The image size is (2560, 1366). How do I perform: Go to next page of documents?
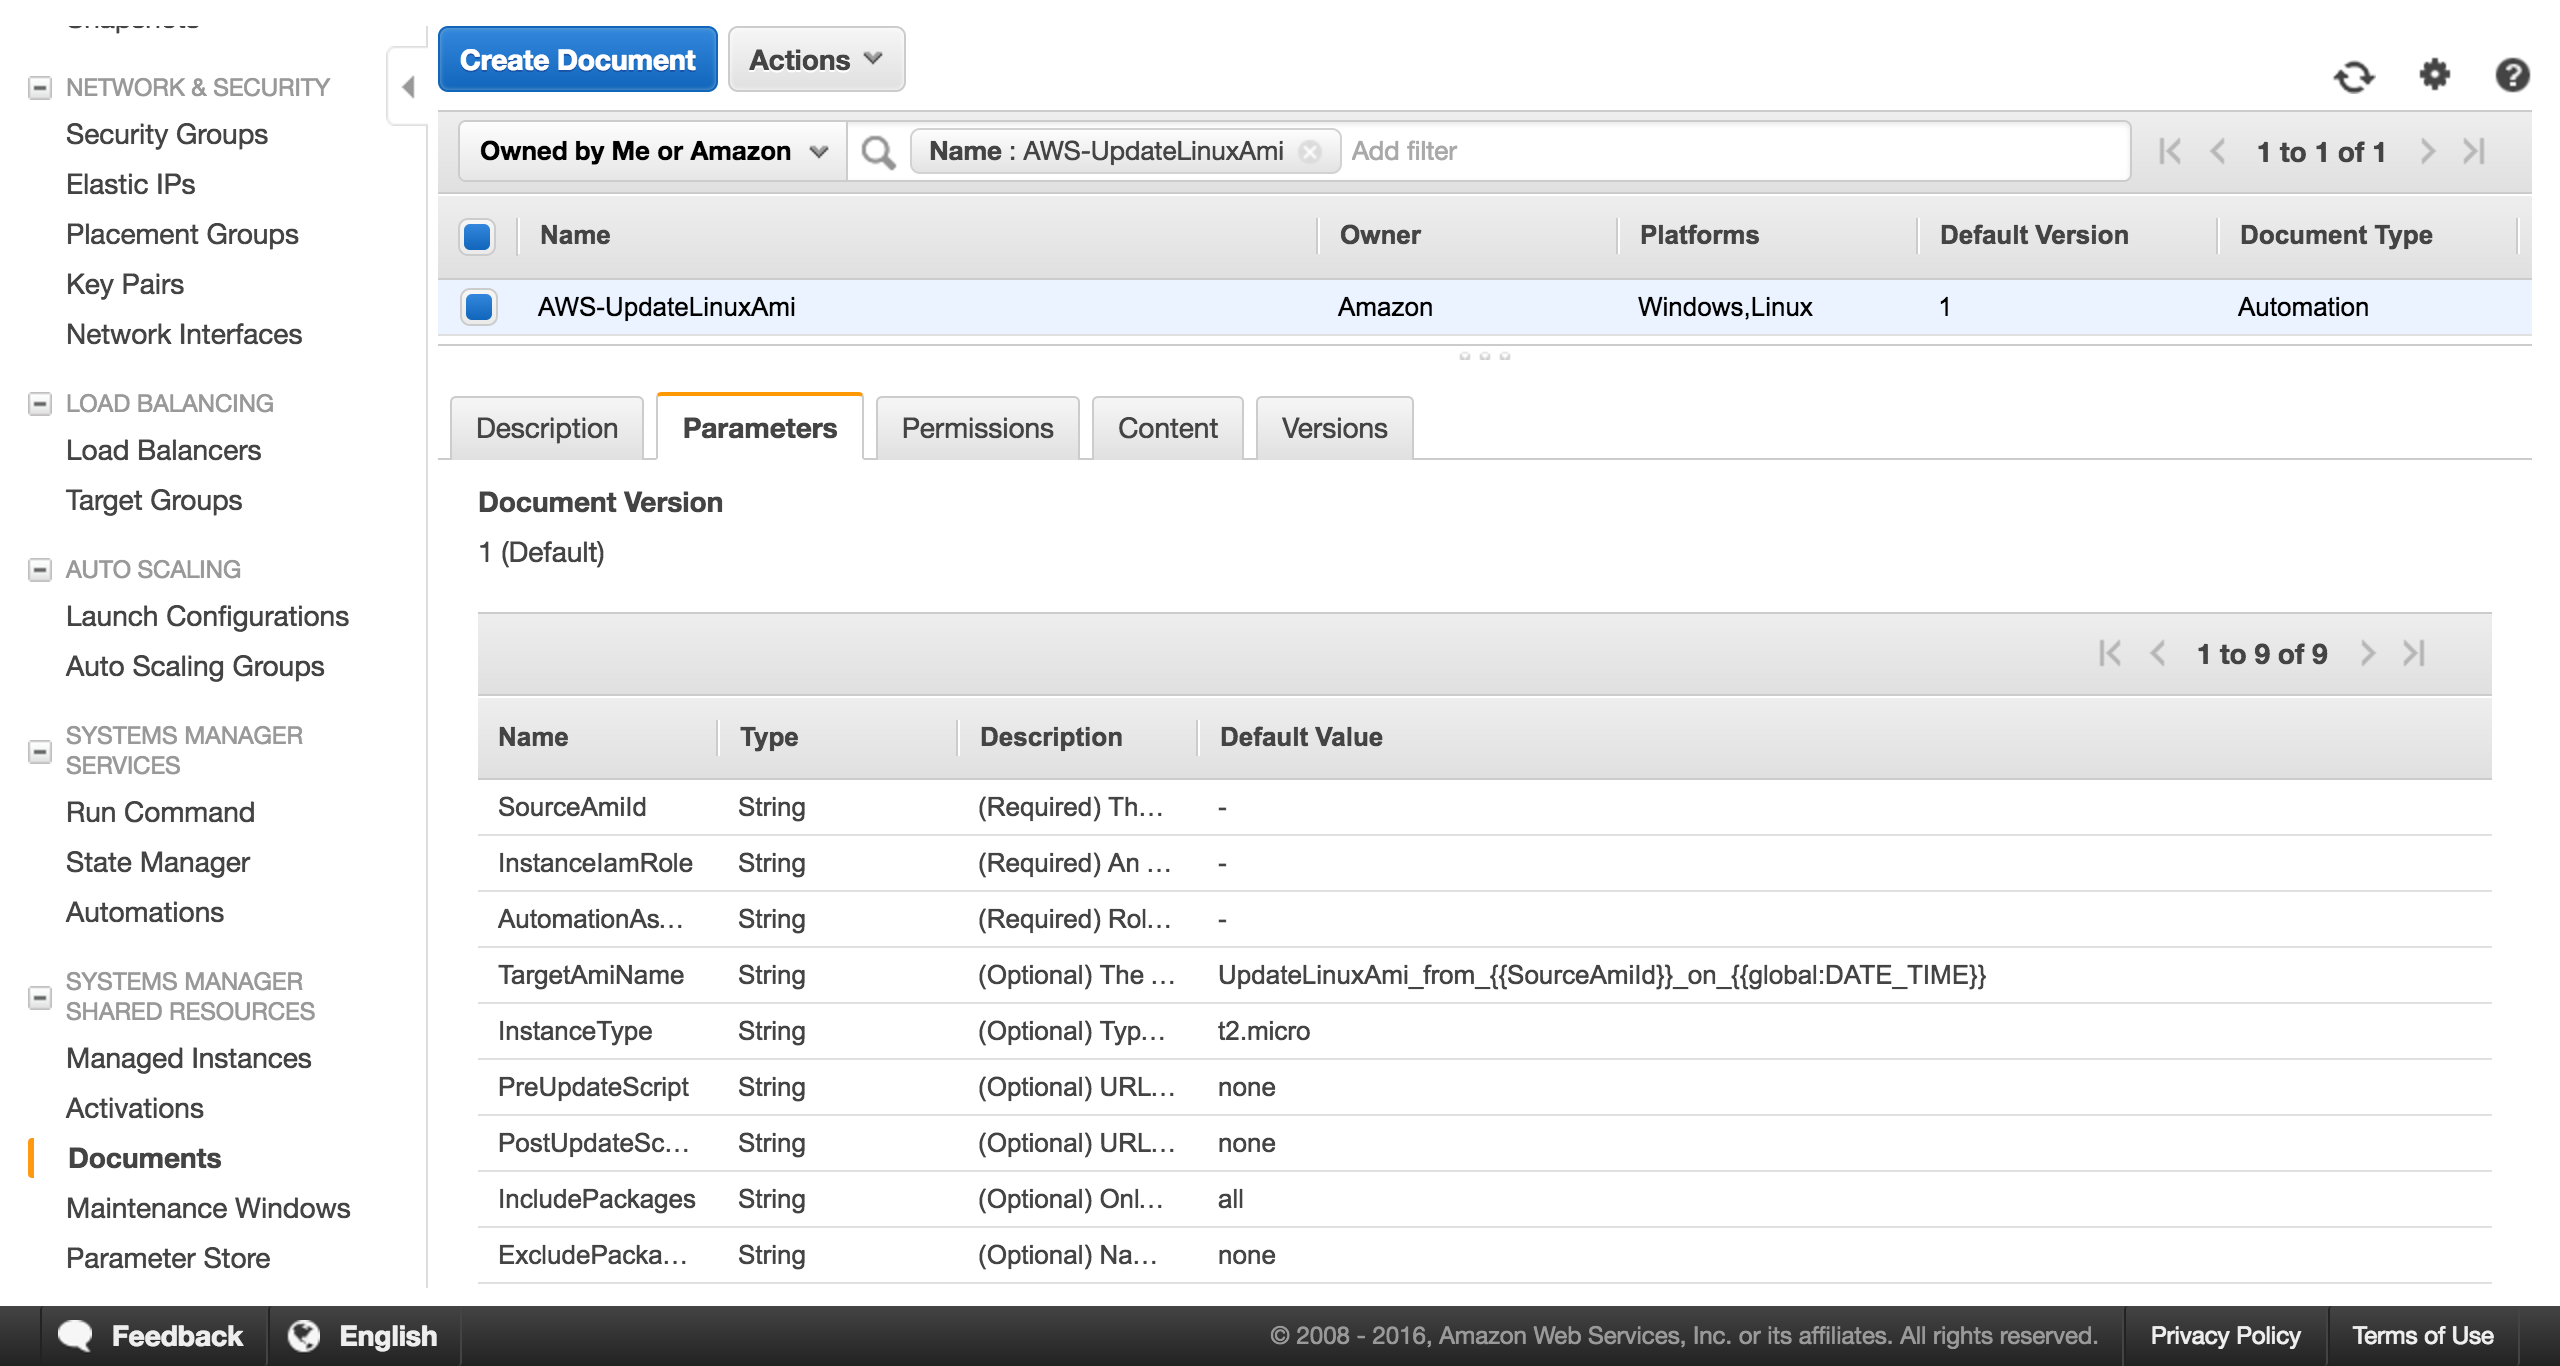click(x=2427, y=152)
